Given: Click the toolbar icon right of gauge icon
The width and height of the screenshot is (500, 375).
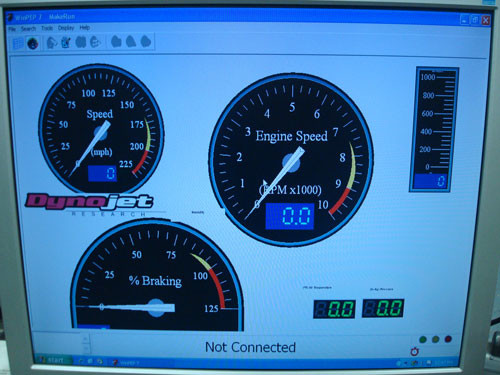Looking at the screenshot, I should pyautogui.click(x=52, y=43).
